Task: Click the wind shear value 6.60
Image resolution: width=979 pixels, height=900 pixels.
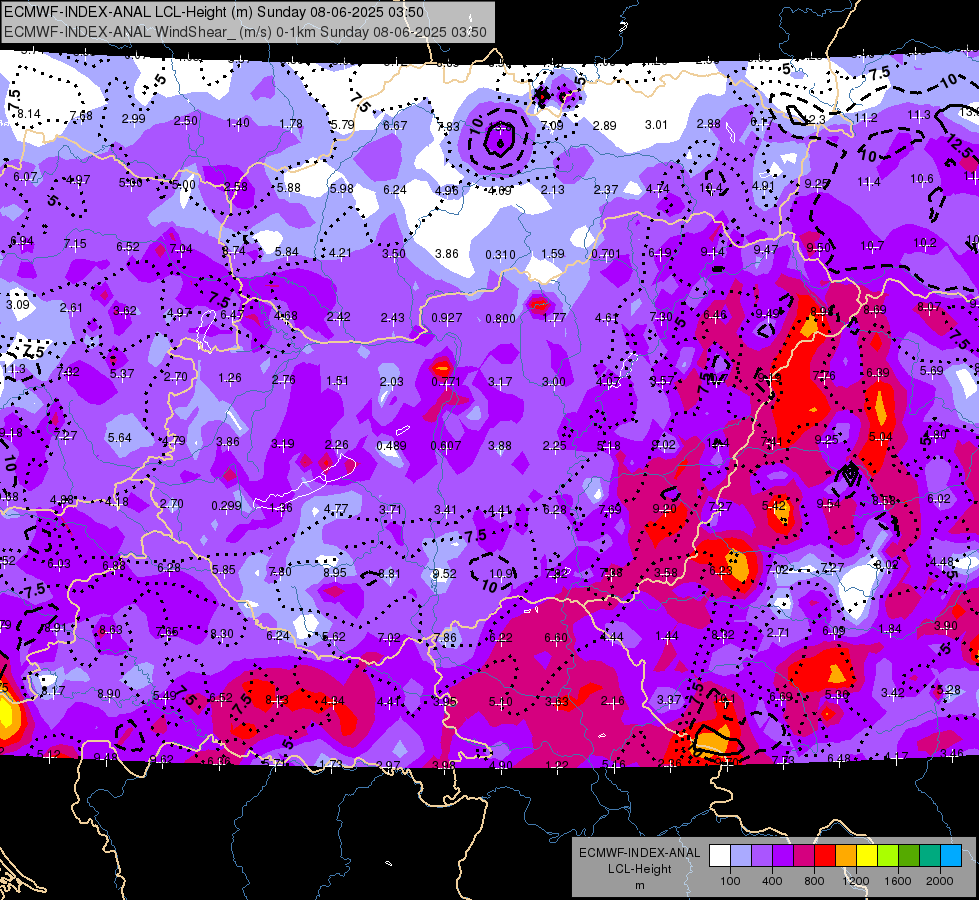Action: click(x=556, y=638)
